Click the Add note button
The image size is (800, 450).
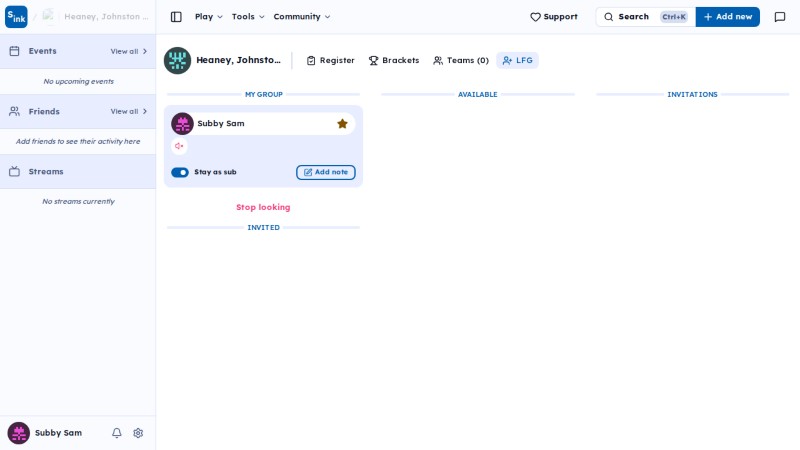(x=326, y=172)
